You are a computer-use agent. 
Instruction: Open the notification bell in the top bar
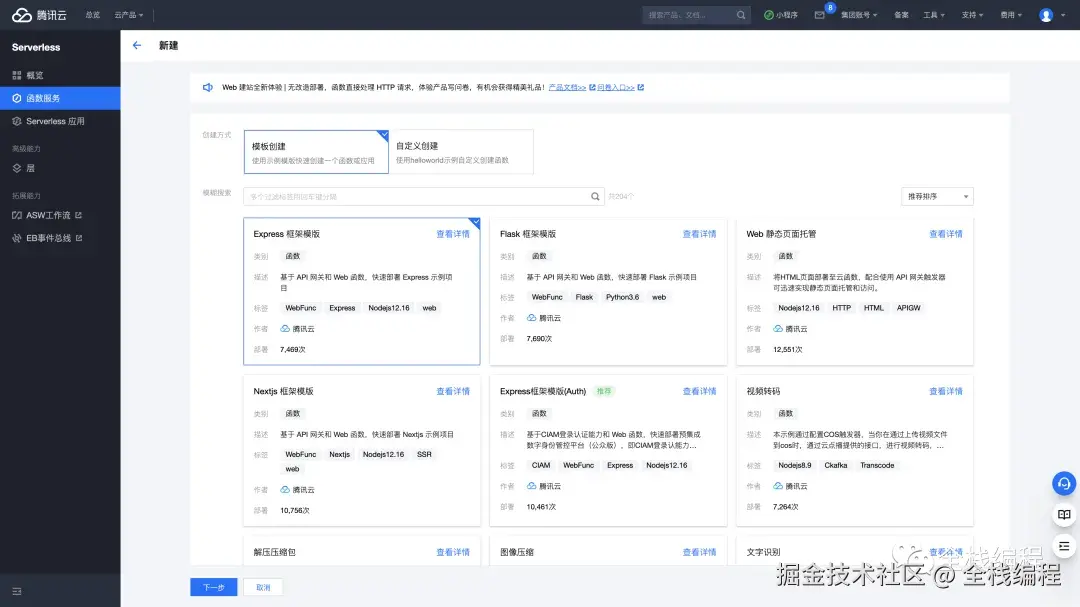coord(822,14)
